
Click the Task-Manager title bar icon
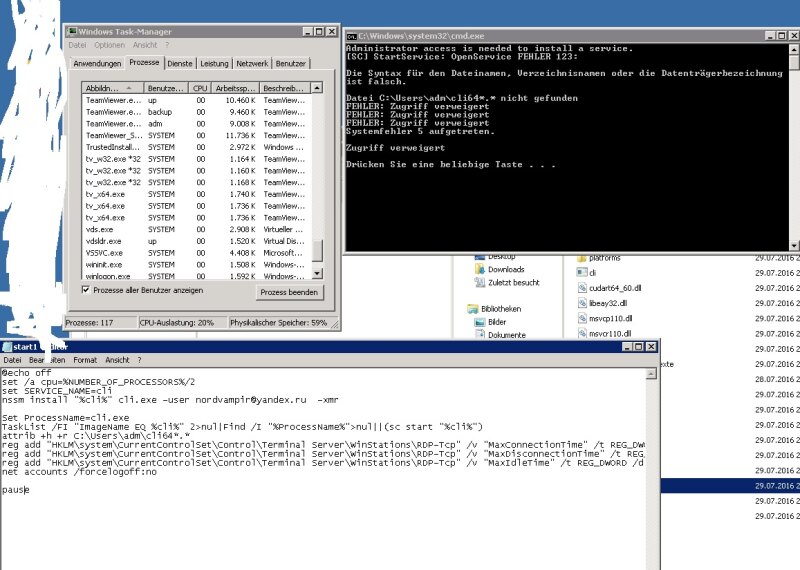click(74, 32)
